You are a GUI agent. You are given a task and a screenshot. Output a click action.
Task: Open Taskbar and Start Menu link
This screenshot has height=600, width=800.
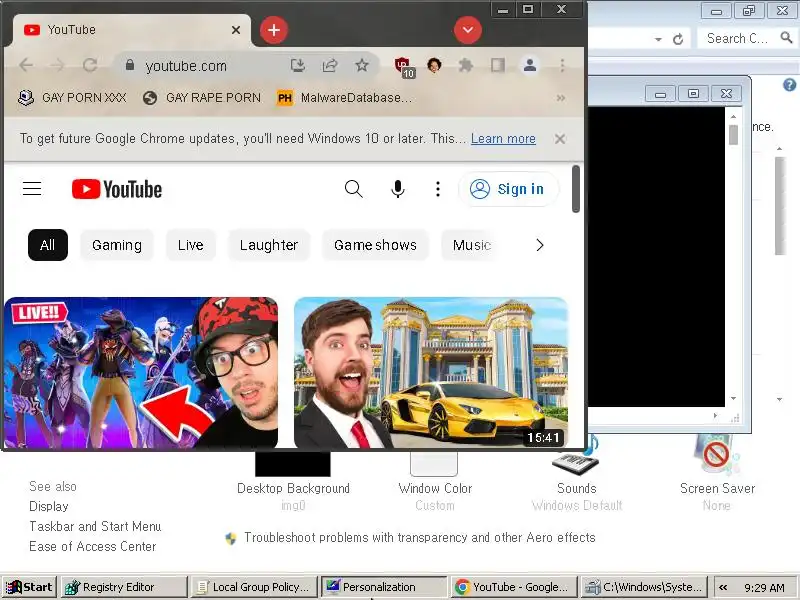point(95,526)
